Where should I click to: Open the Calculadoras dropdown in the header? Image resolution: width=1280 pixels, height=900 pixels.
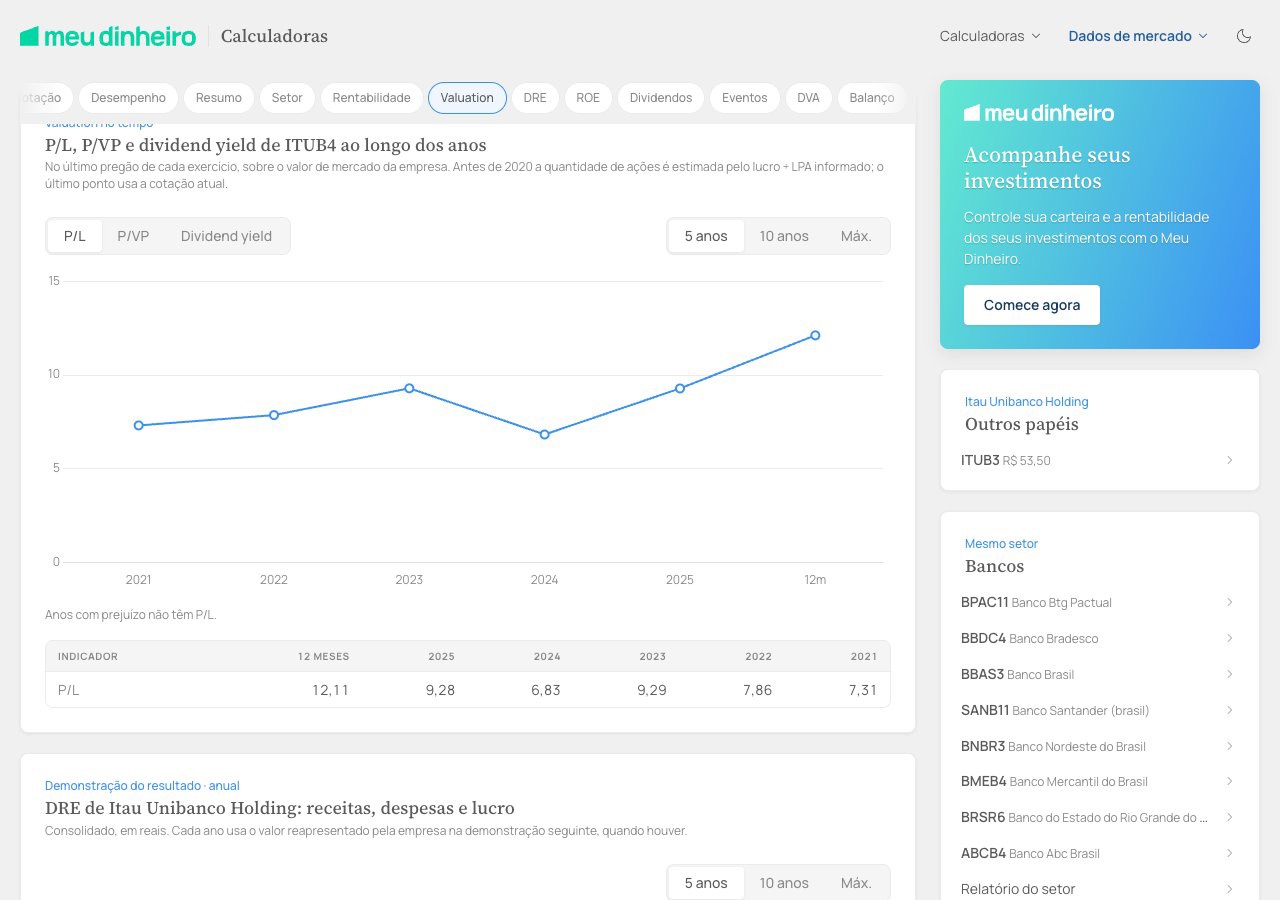990,36
